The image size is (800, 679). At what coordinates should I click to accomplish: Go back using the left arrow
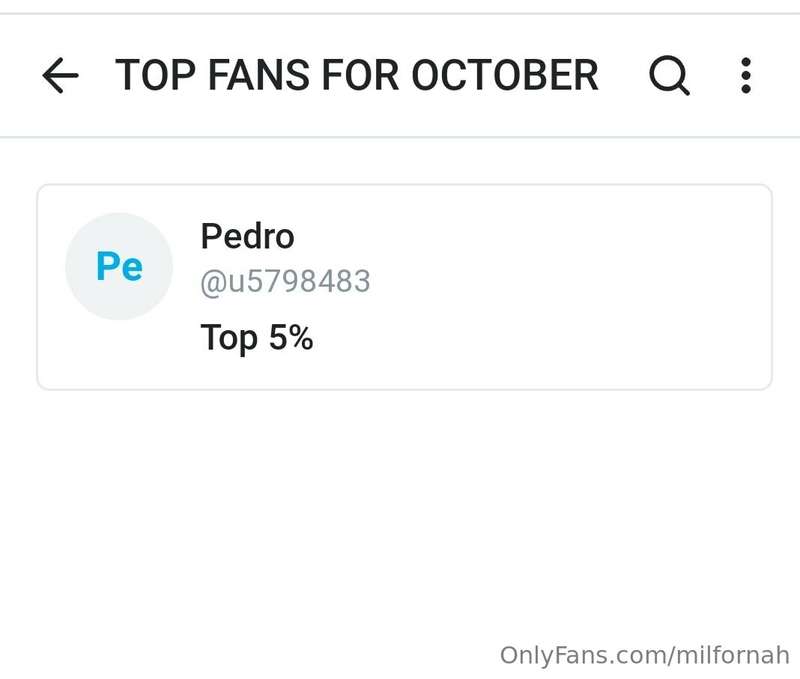(x=60, y=76)
